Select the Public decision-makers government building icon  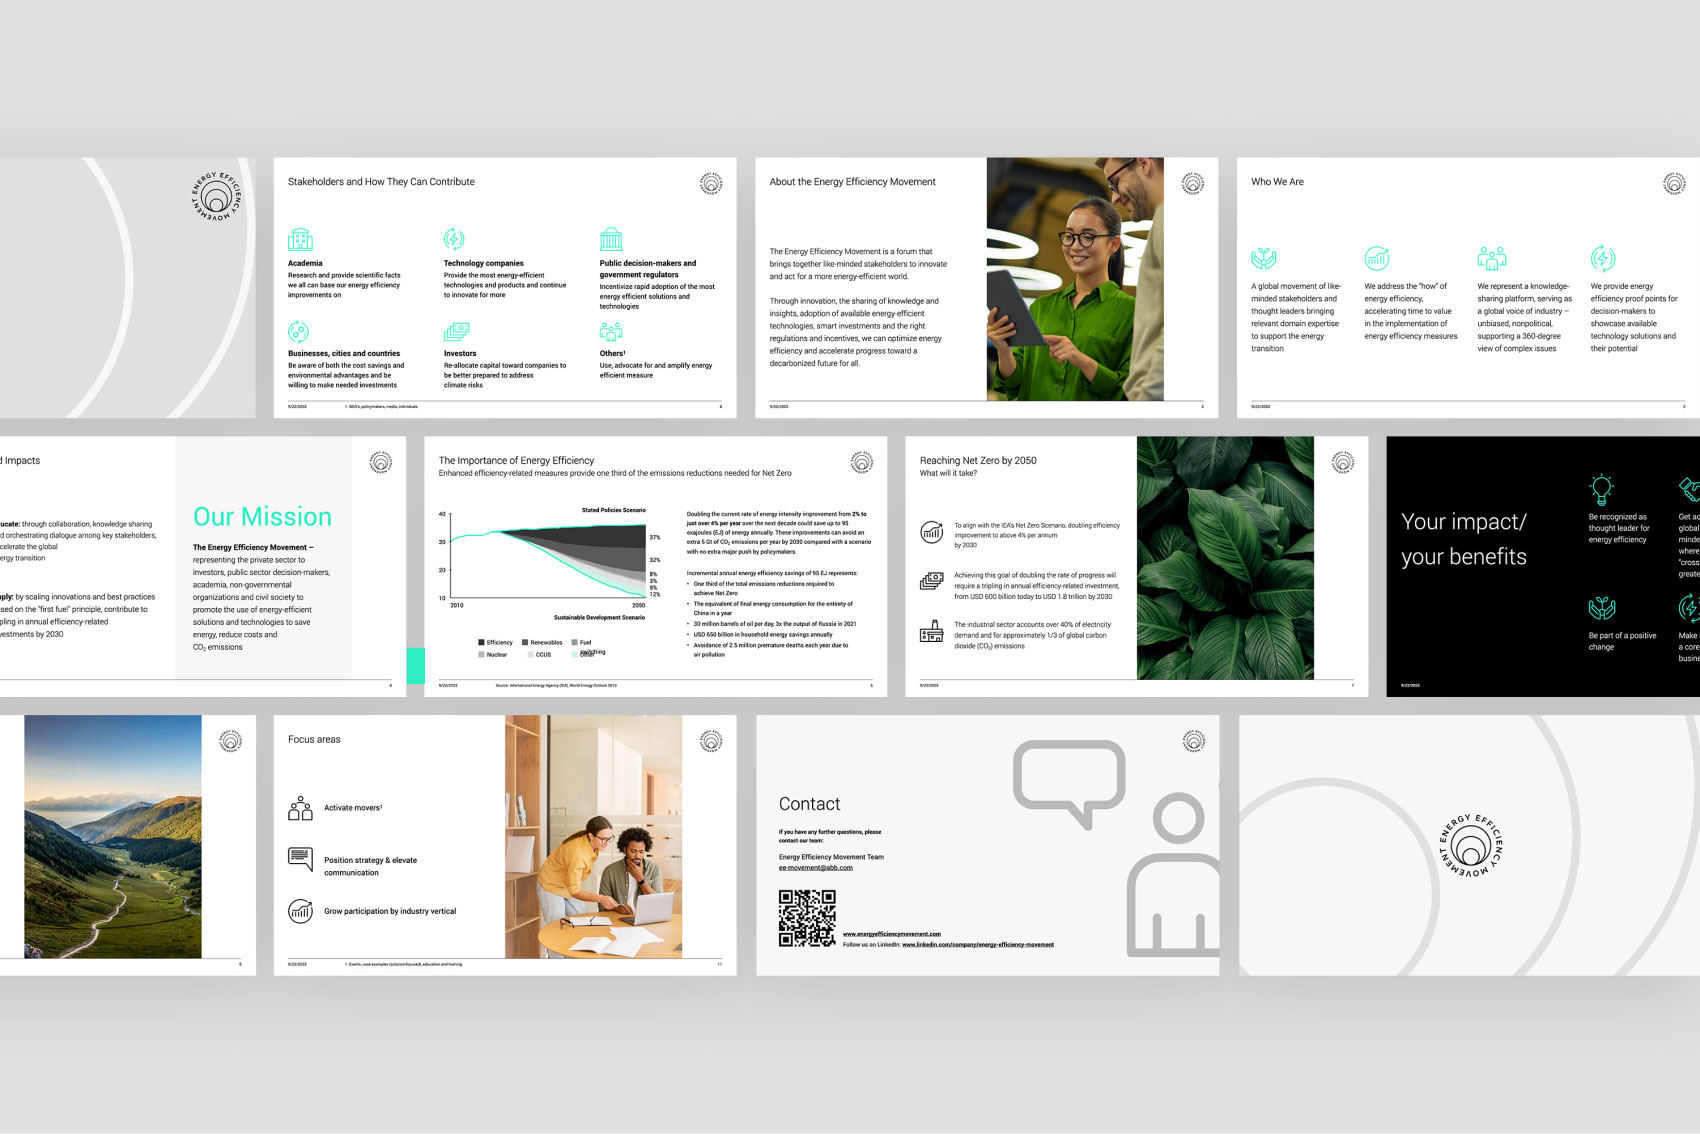pyautogui.click(x=611, y=240)
